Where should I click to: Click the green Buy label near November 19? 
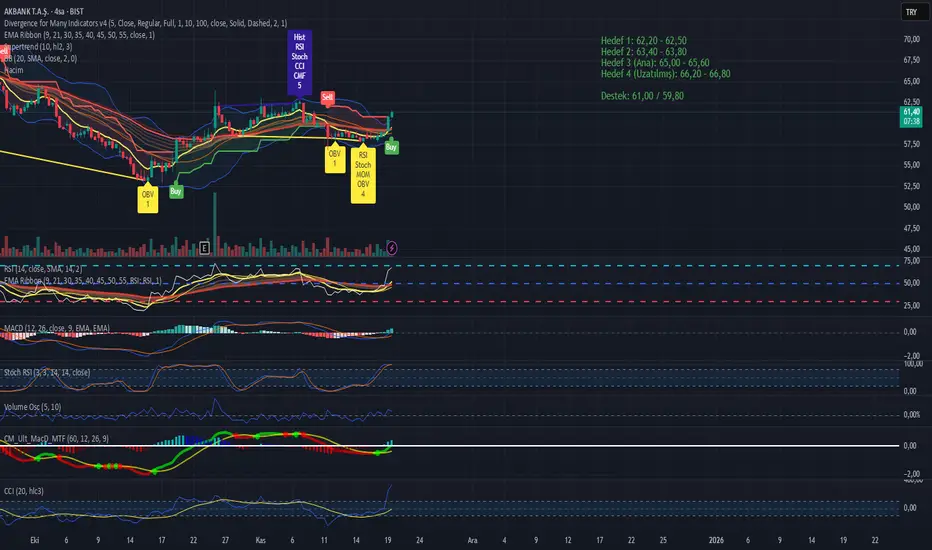coord(391,147)
